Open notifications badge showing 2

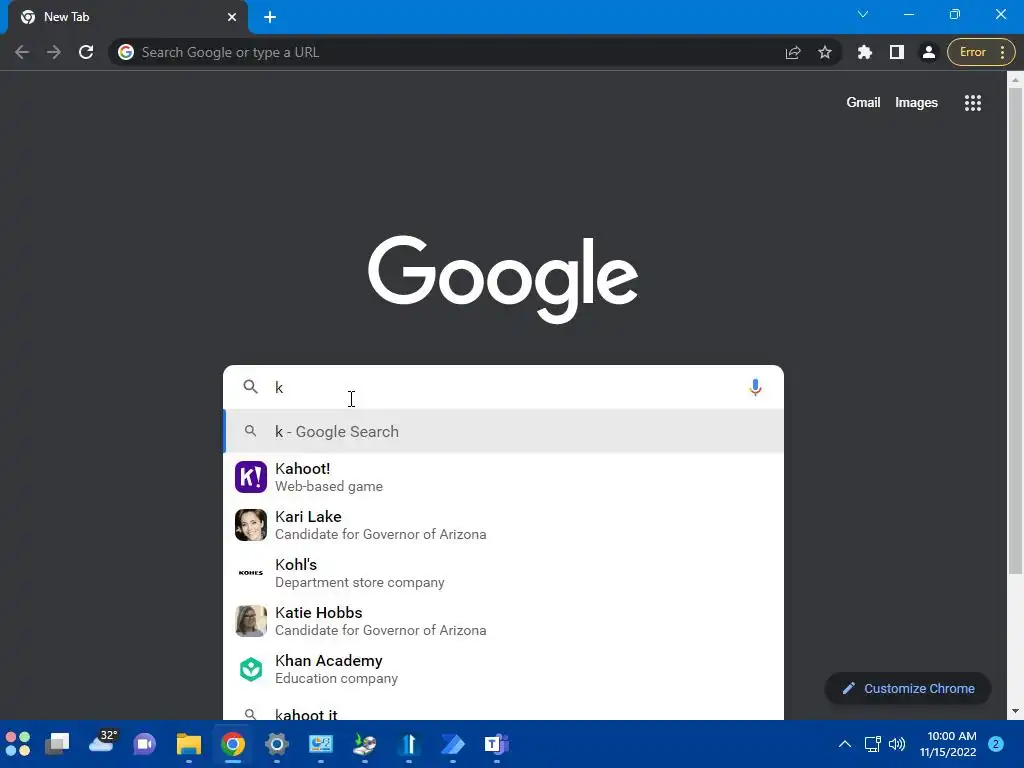point(995,744)
